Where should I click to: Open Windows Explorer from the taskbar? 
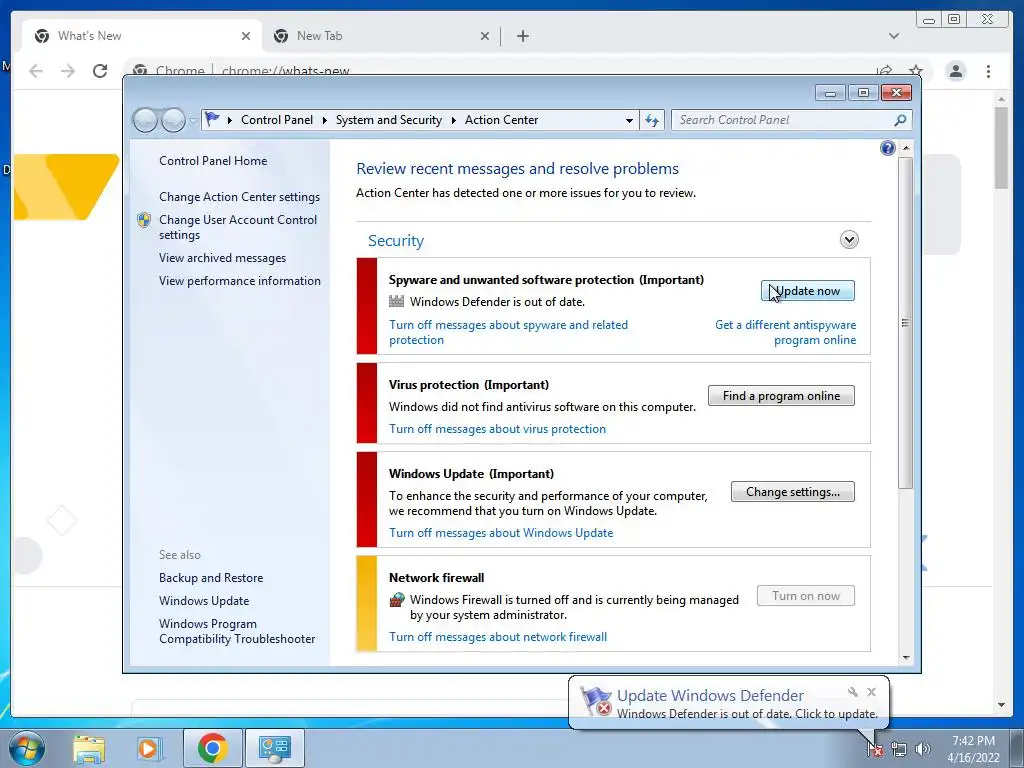point(89,748)
